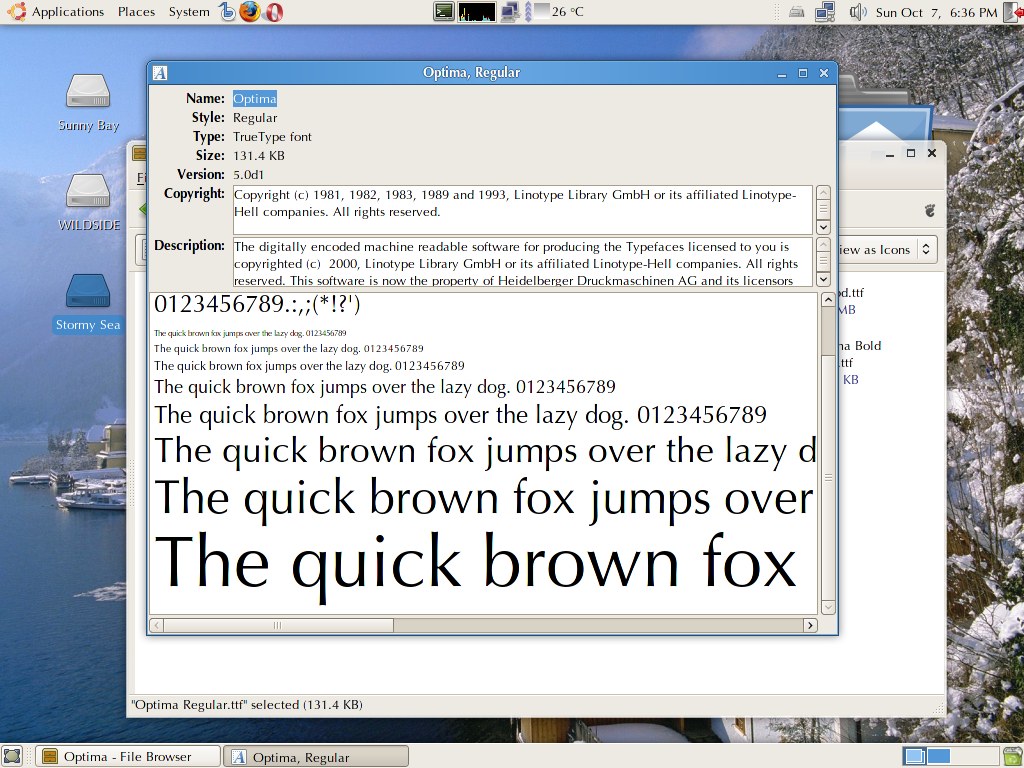This screenshot has width=1024, height=768.
Task: Open the System menu
Action: 189,12
